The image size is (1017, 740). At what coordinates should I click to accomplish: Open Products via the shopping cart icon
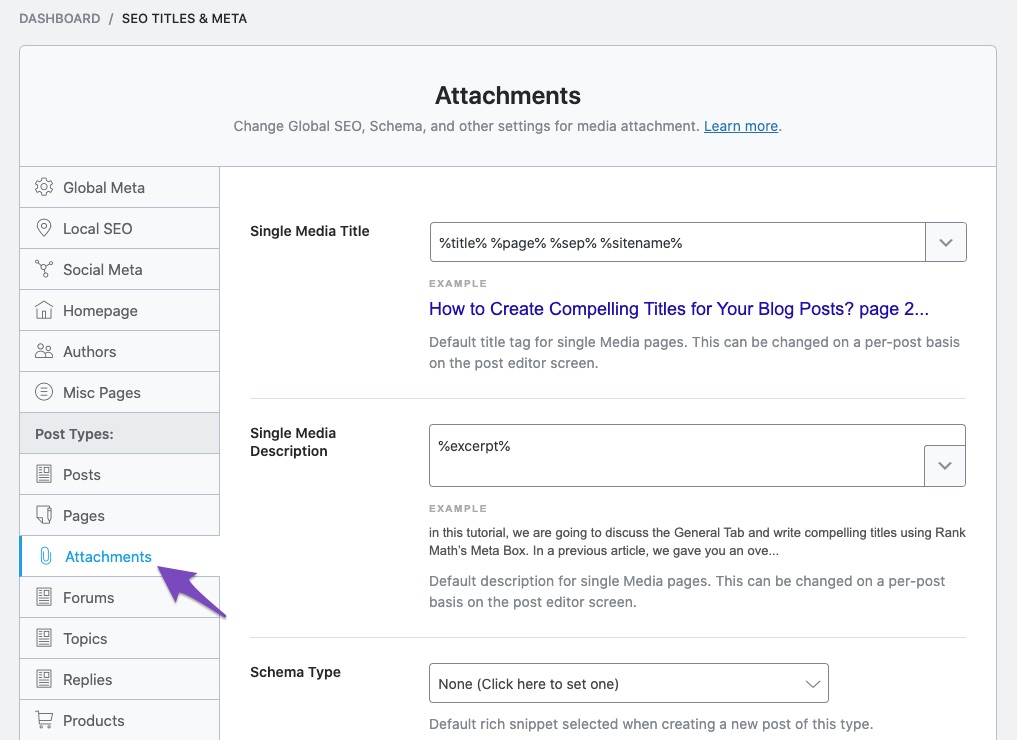(43, 720)
